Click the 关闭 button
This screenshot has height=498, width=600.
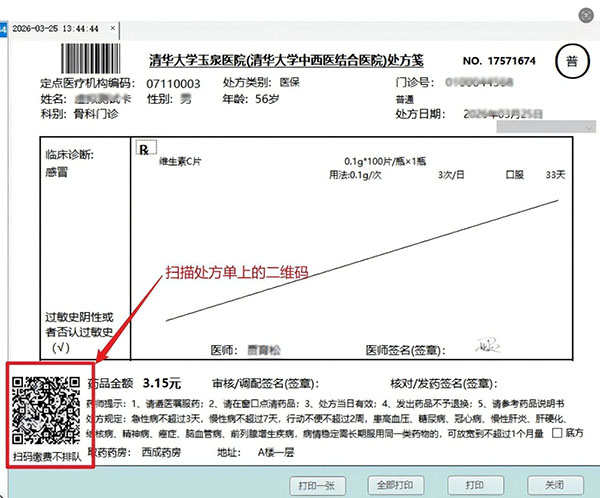pos(553,485)
